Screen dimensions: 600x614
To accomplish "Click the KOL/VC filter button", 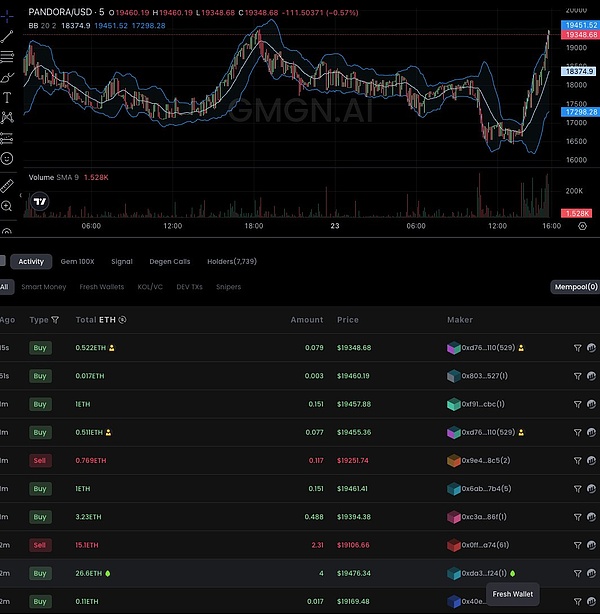I will pyautogui.click(x=151, y=287).
